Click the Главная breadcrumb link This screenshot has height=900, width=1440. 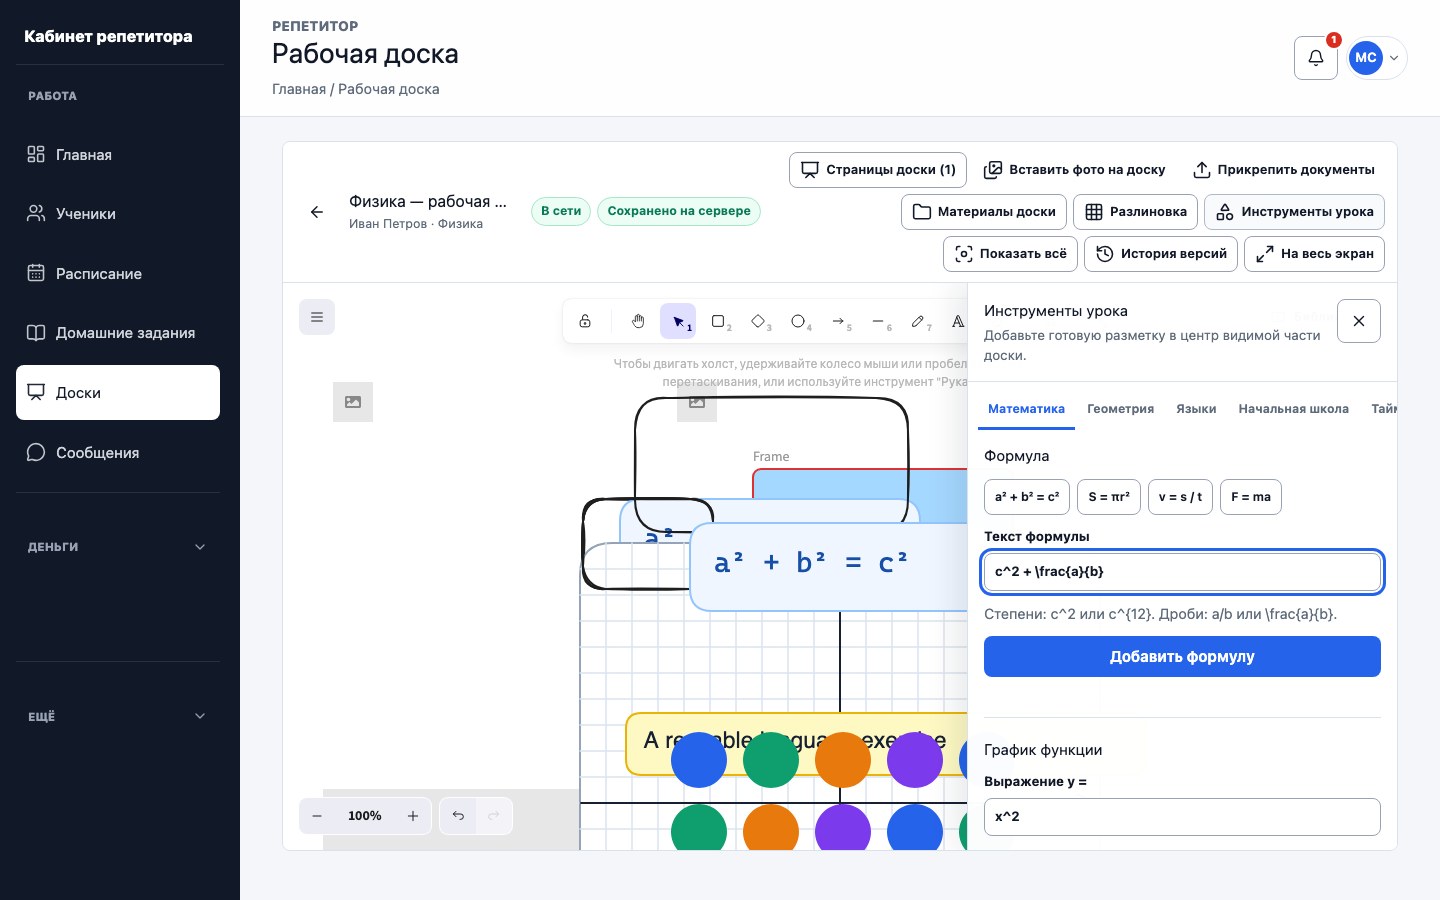(x=299, y=89)
